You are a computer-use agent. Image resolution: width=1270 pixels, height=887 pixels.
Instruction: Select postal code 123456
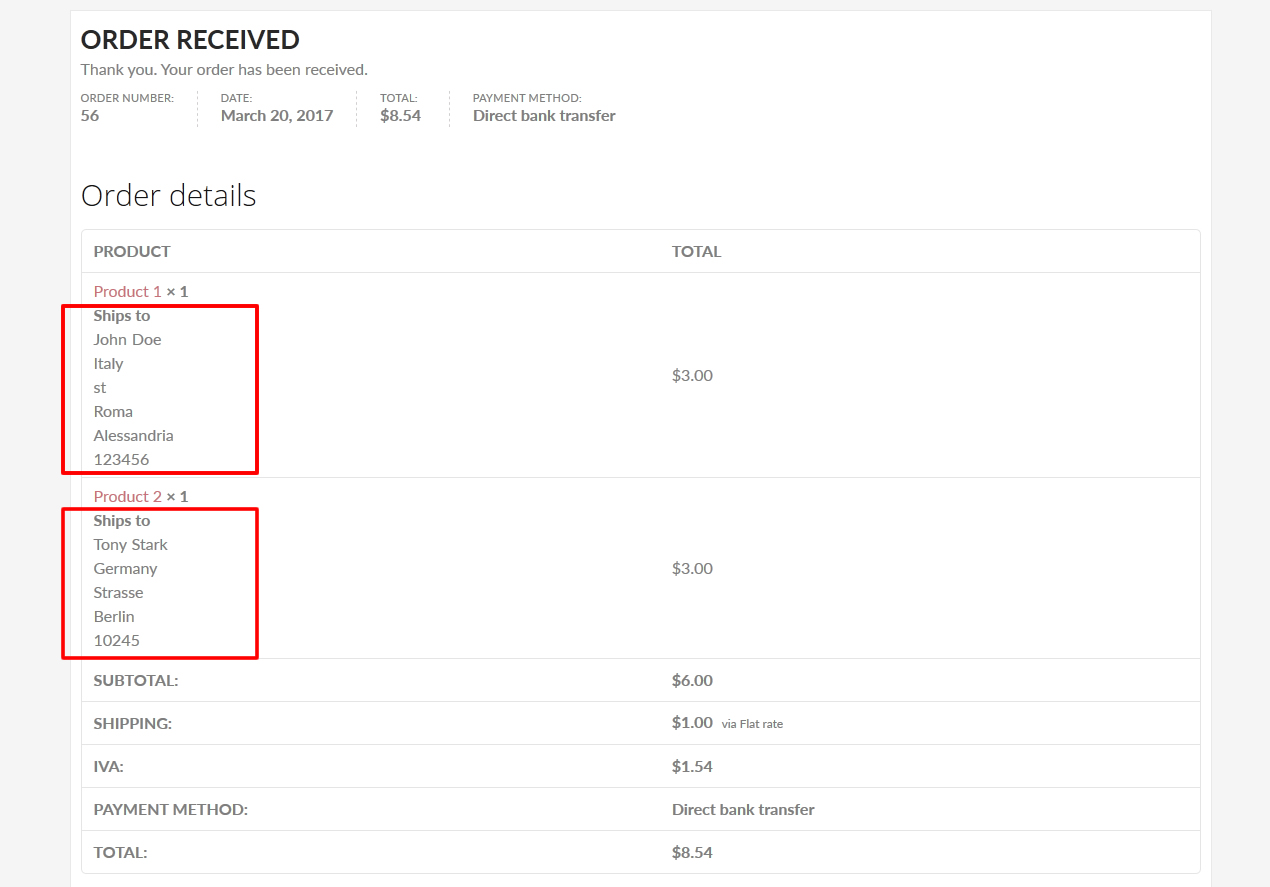coord(121,460)
